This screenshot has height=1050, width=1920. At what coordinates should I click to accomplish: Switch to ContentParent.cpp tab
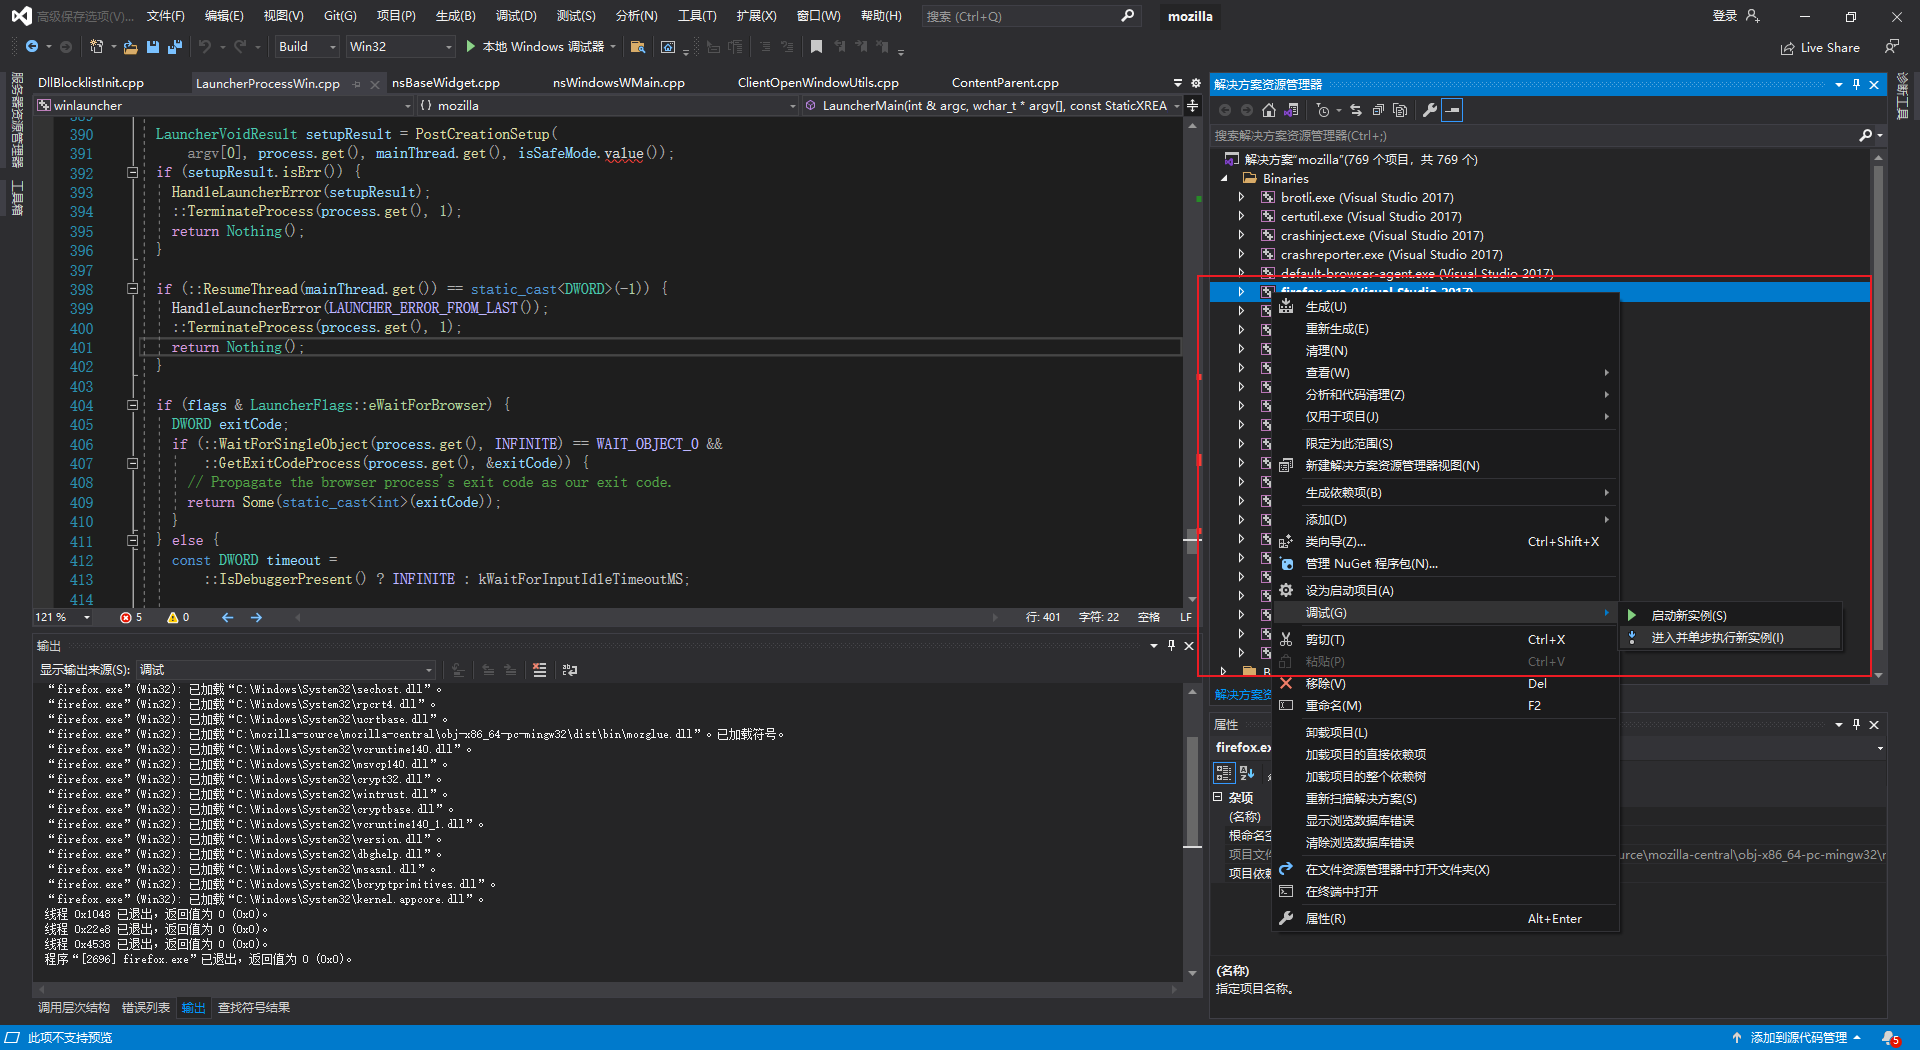(1005, 83)
